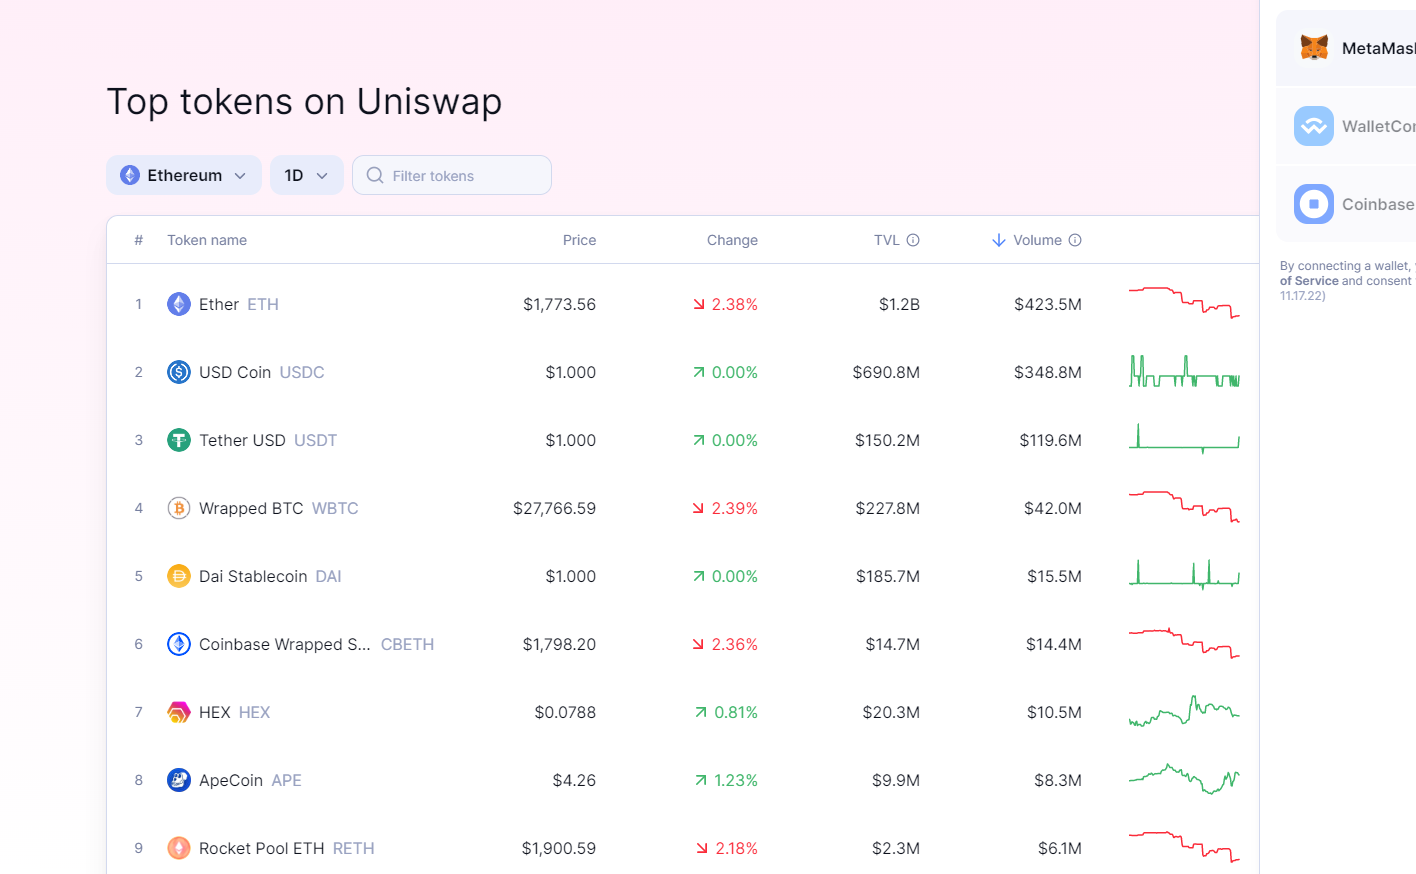This screenshot has height=874, width=1416.
Task: Click the CBETH price $1,798.20
Action: click(559, 644)
